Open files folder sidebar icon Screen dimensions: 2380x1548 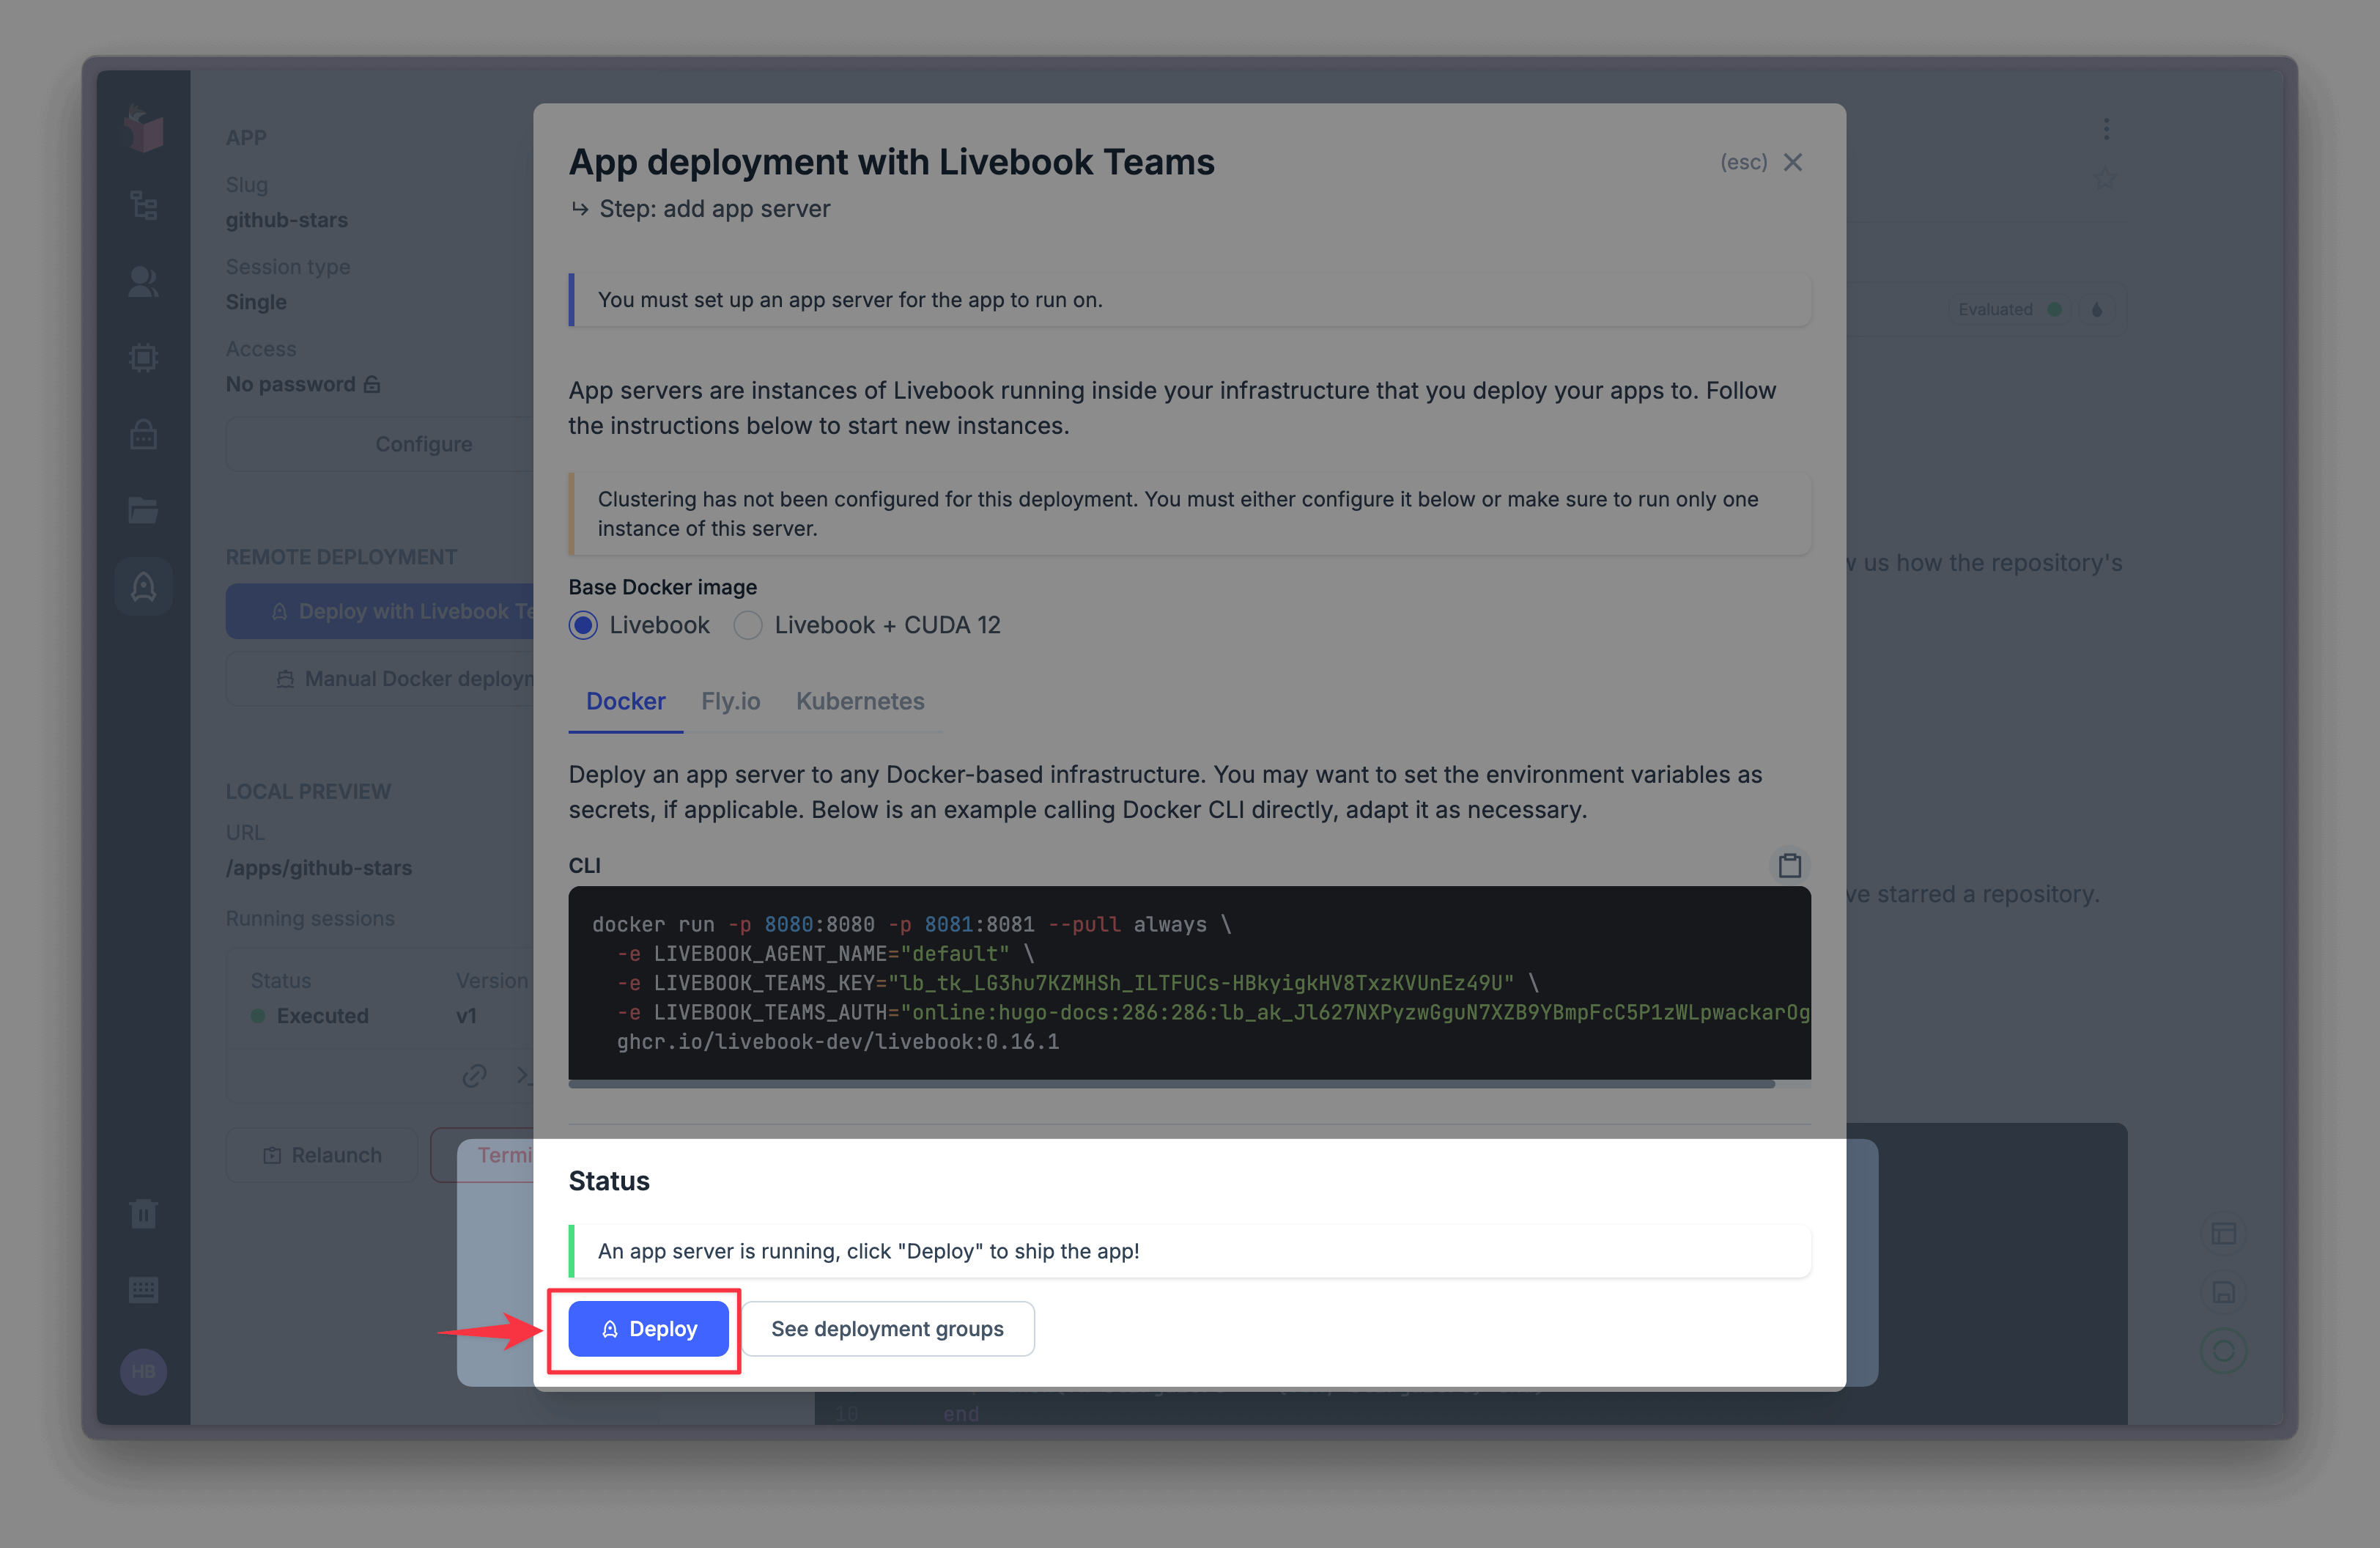[x=143, y=510]
